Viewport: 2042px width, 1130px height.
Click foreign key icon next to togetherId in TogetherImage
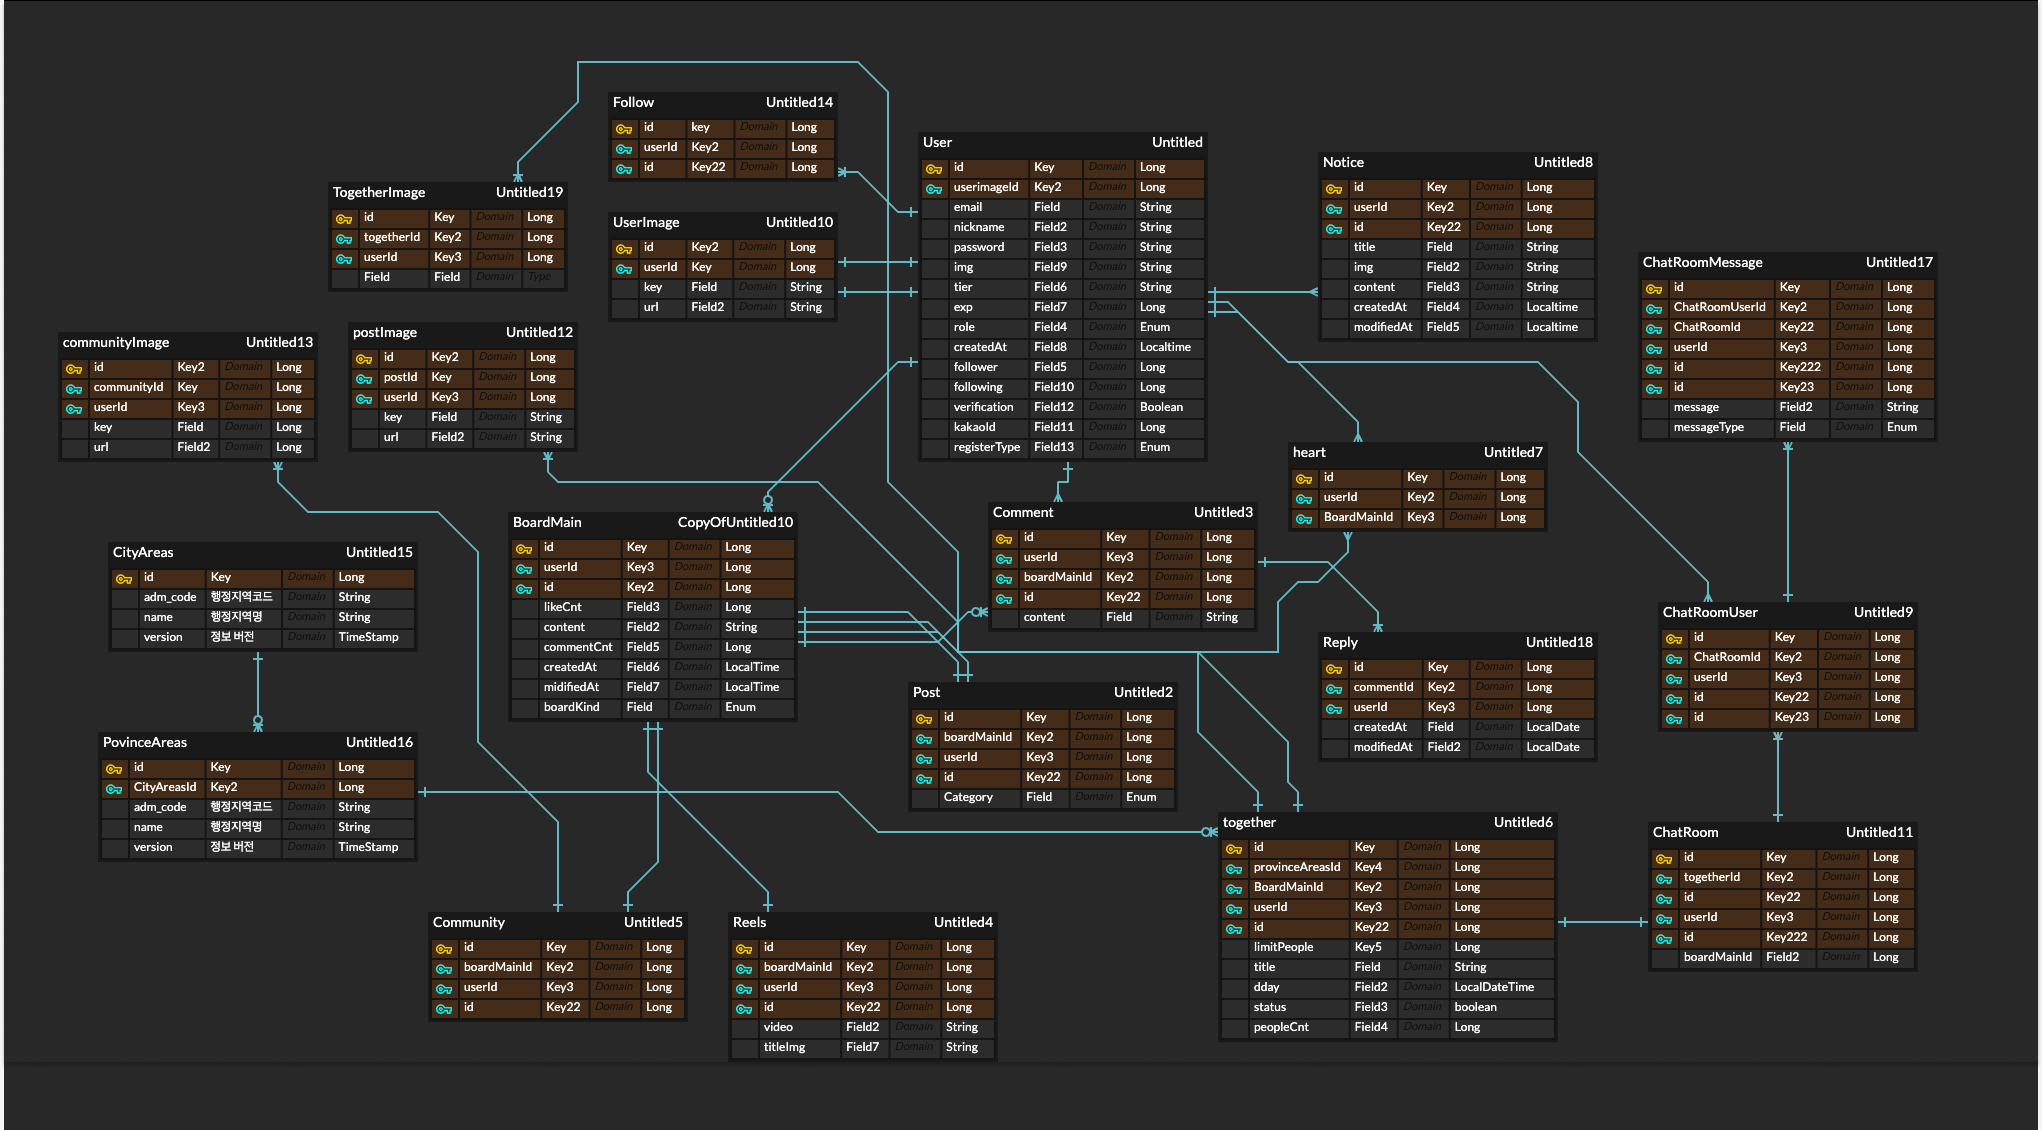(x=343, y=238)
